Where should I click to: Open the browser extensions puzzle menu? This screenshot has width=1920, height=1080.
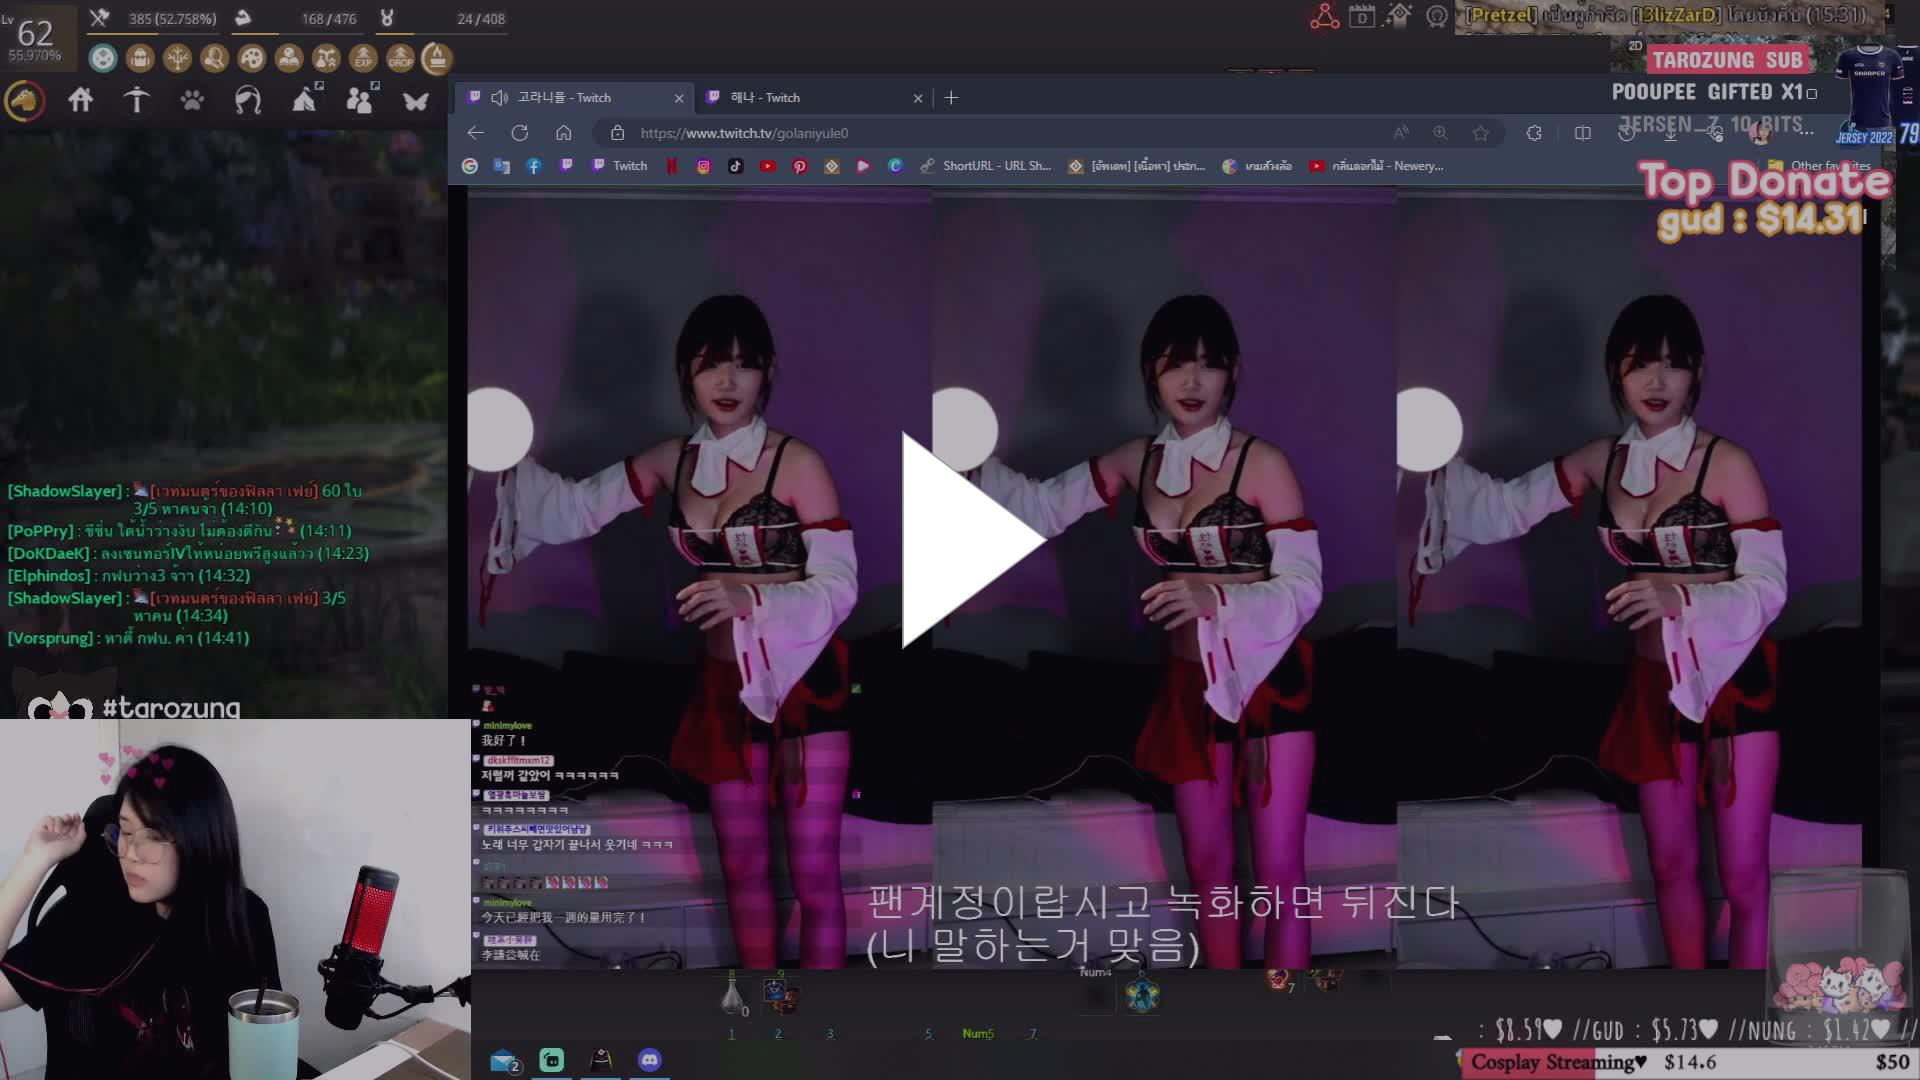1533,133
